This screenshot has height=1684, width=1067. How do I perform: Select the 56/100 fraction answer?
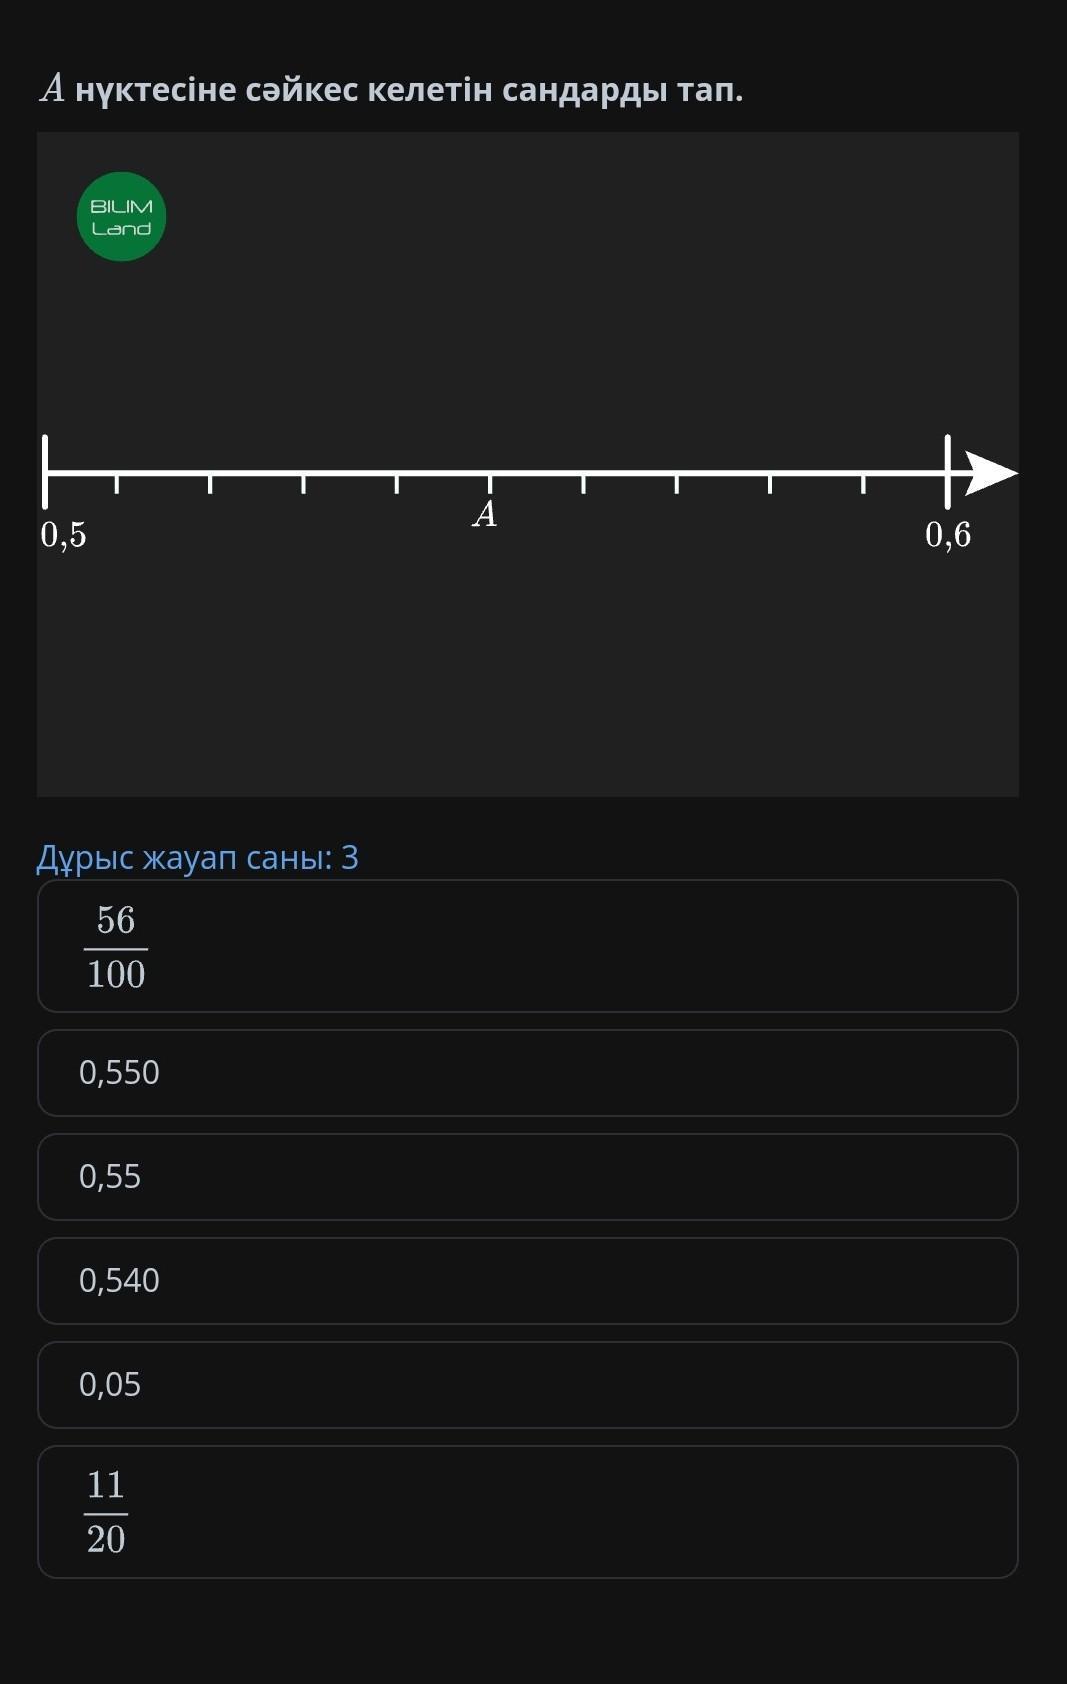click(x=527, y=946)
